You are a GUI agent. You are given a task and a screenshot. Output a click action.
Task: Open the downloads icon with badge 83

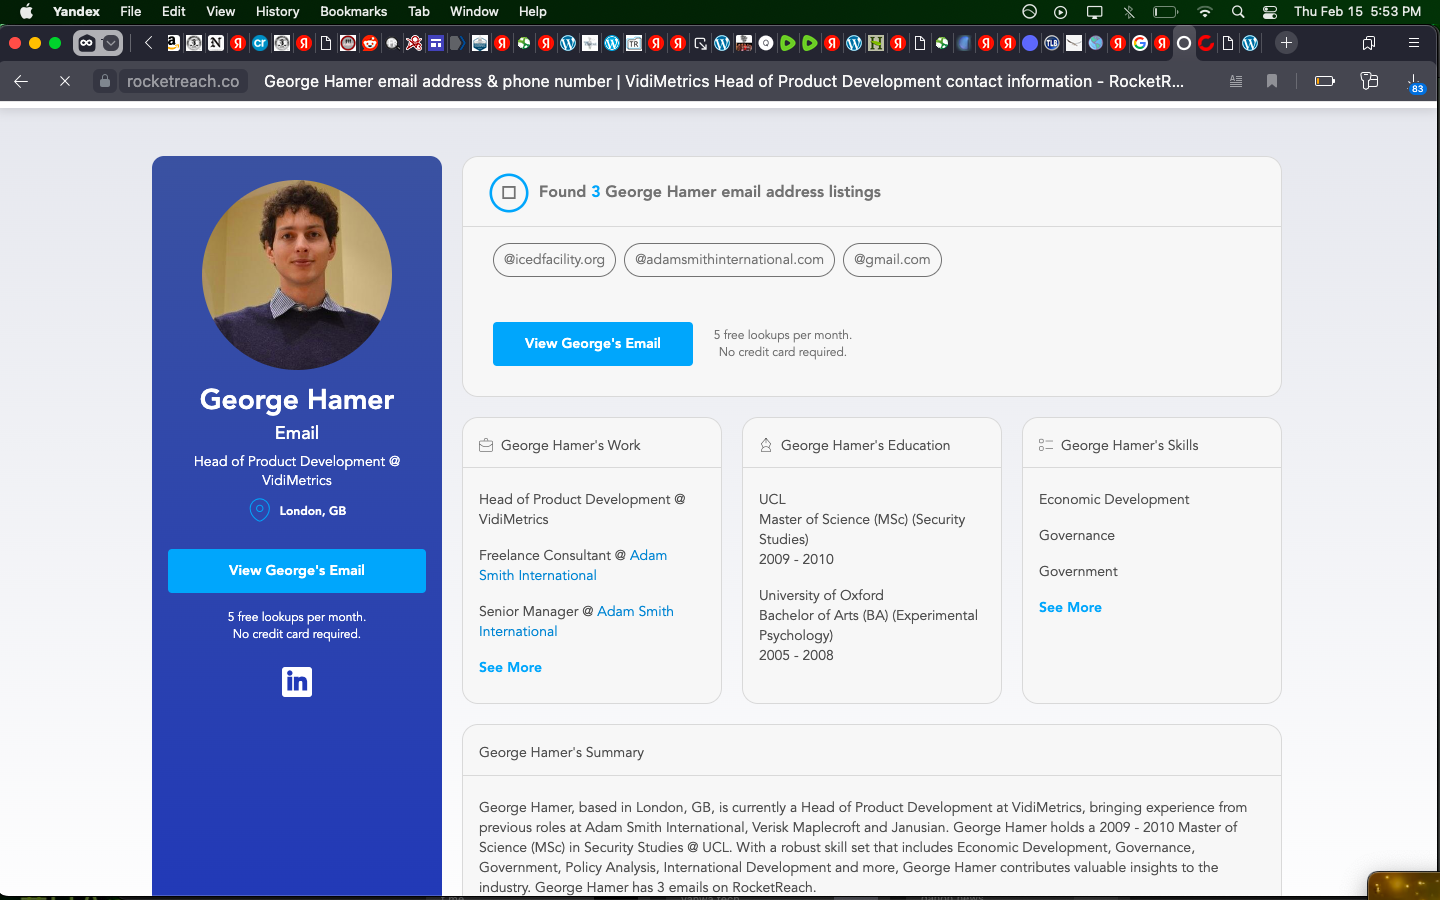click(x=1414, y=82)
